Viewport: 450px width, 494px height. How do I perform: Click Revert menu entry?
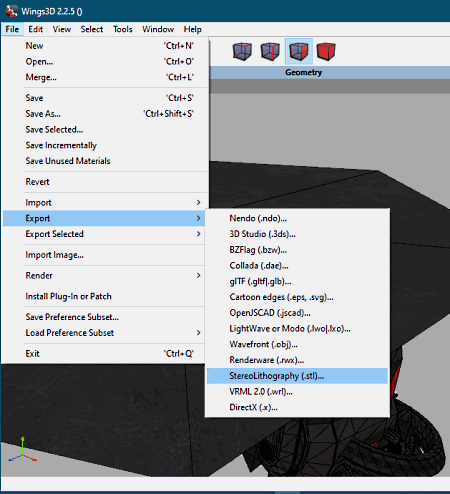click(105, 182)
